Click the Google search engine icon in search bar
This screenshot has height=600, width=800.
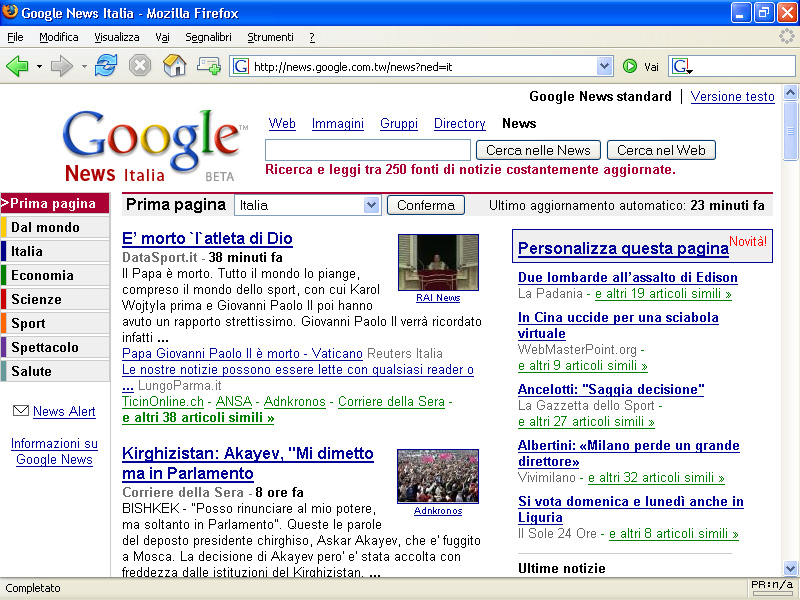click(681, 66)
